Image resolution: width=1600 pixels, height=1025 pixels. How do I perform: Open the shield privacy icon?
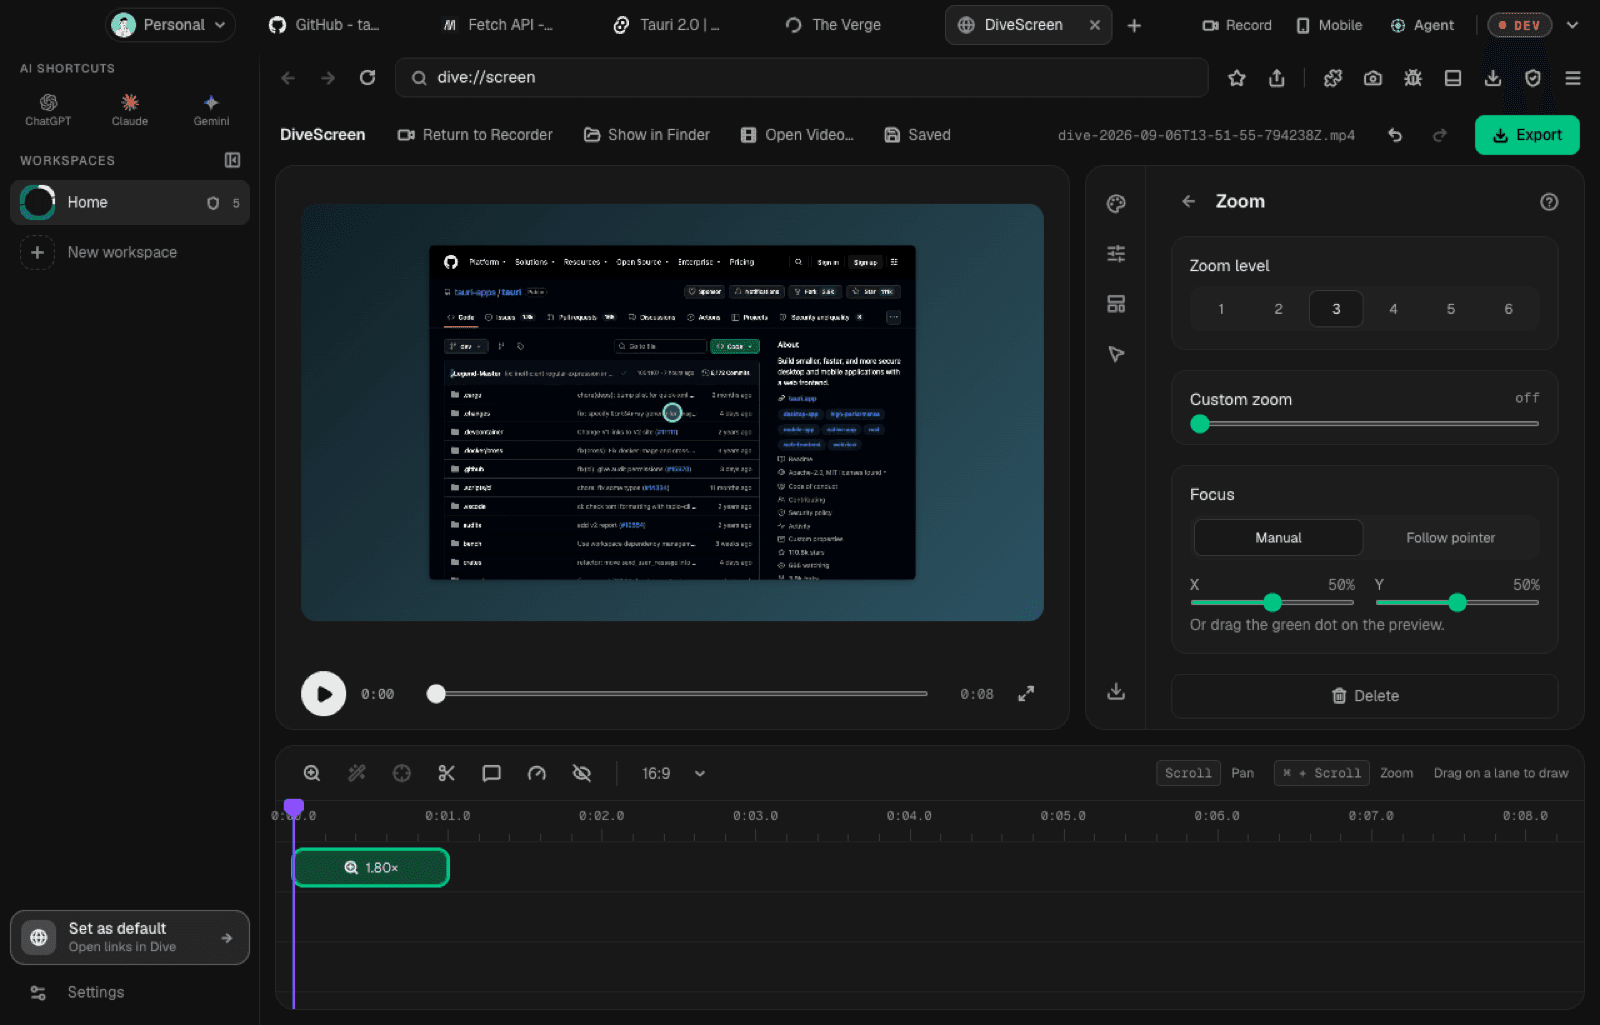[x=1533, y=78]
